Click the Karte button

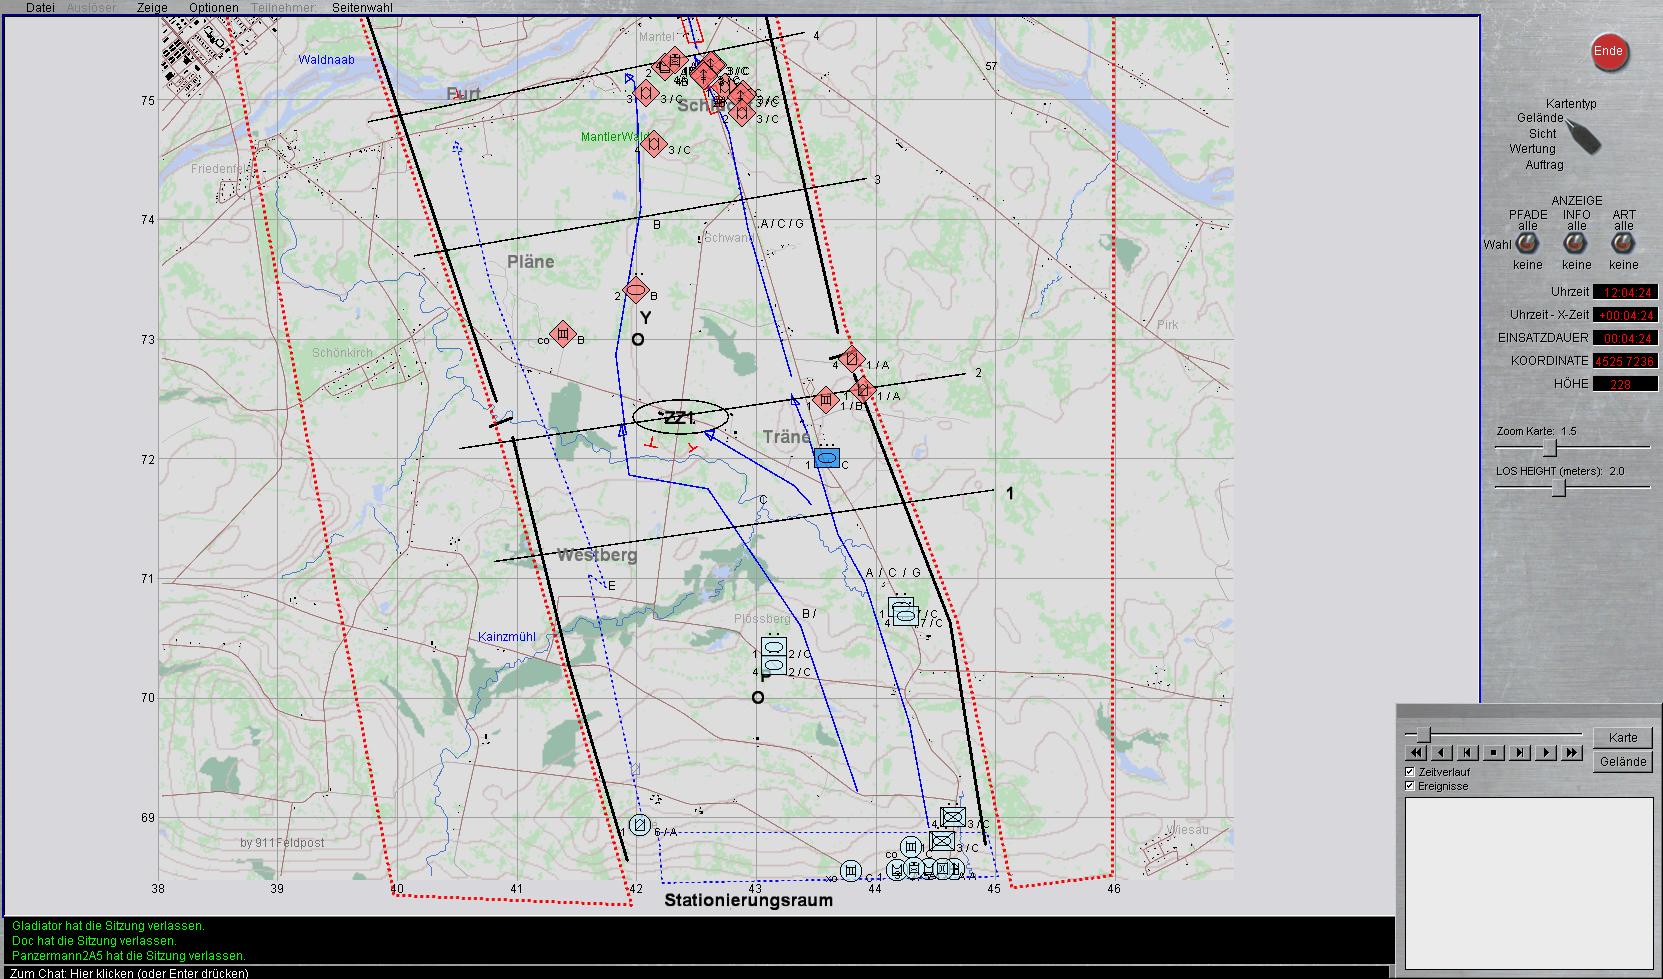coord(1623,738)
